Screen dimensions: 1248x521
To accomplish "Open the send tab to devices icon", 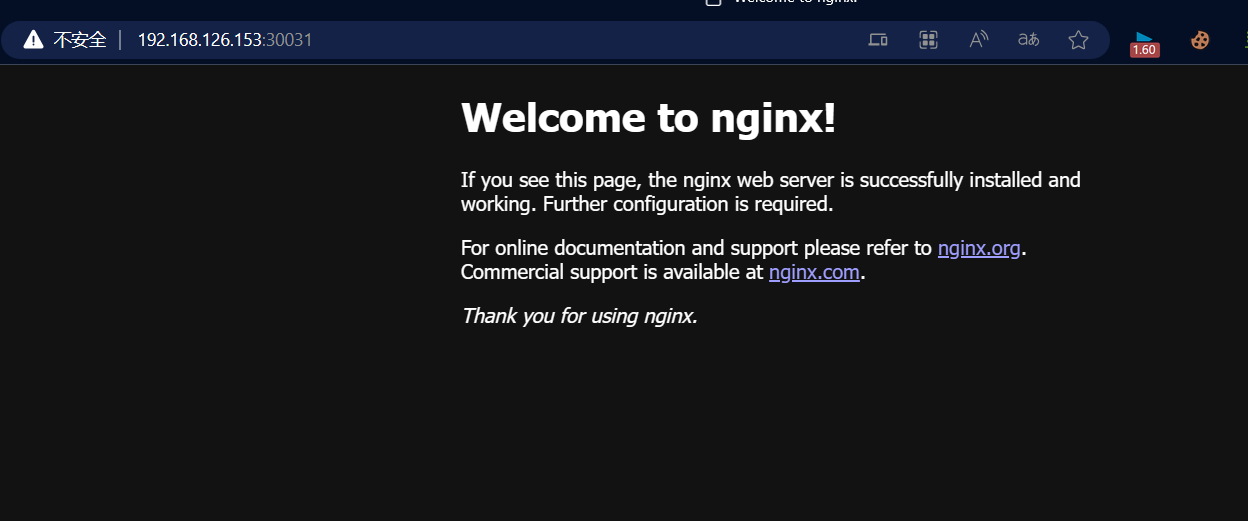I will [x=878, y=40].
